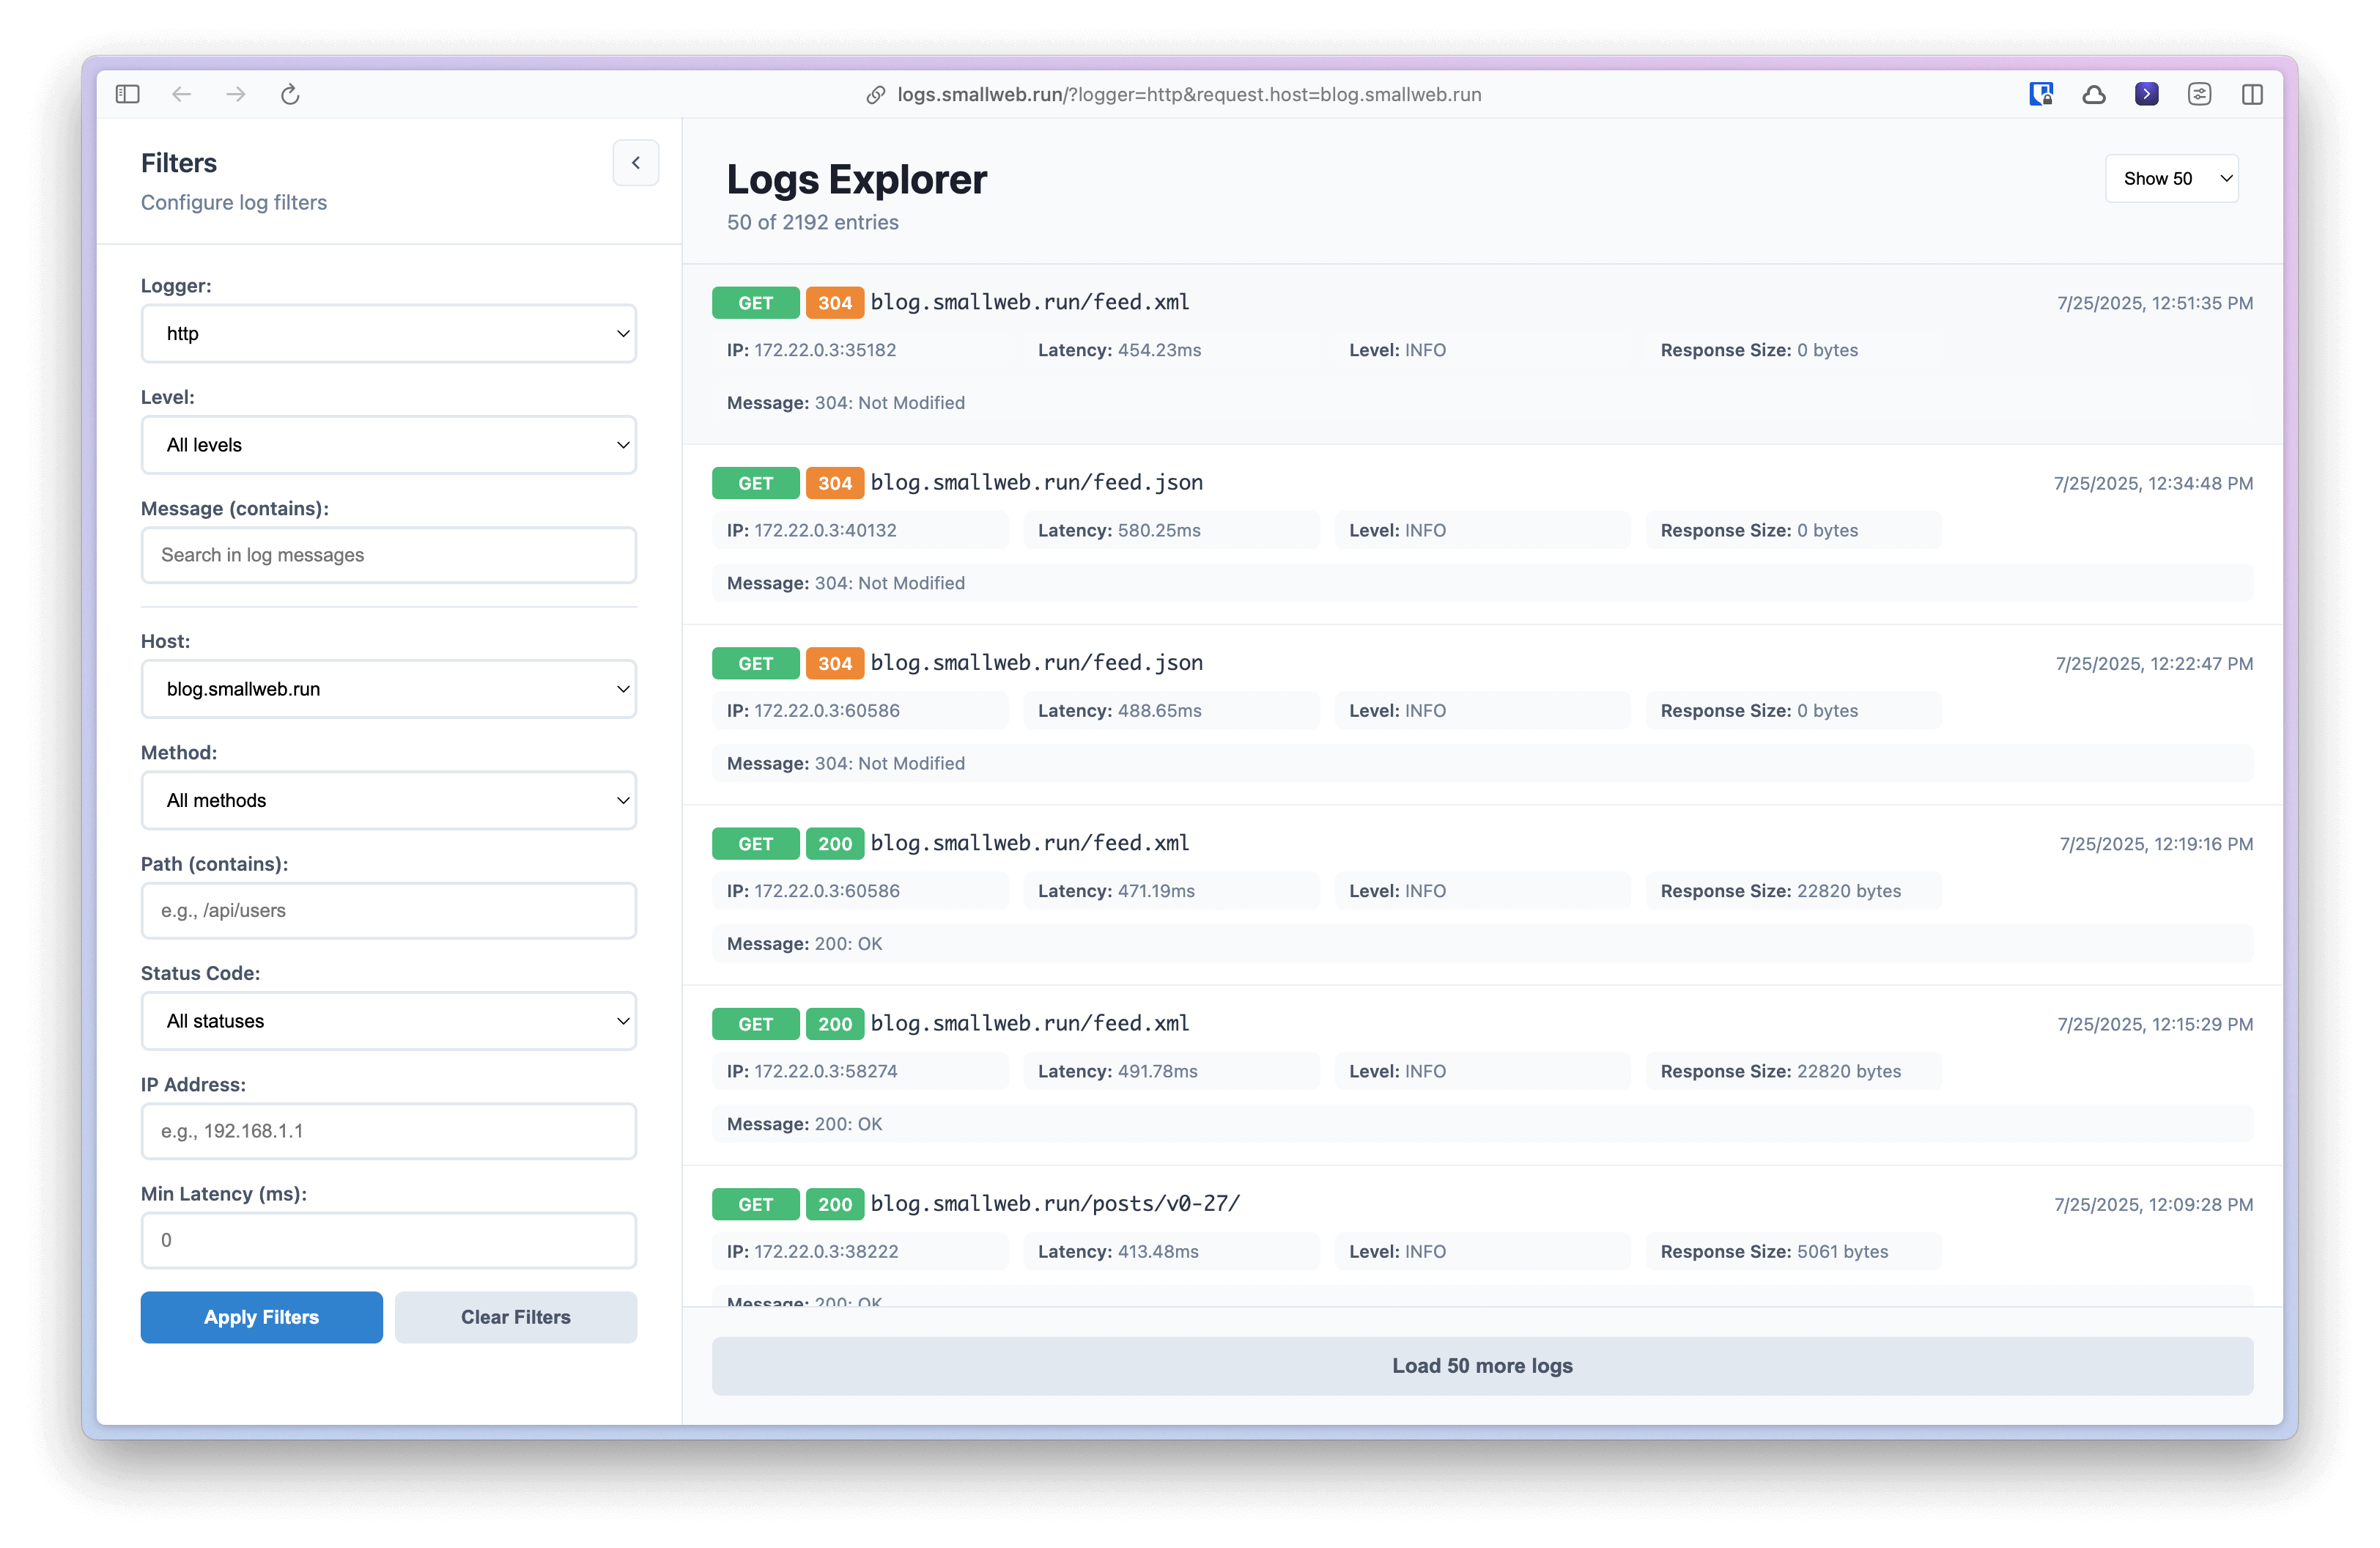Click the 50 of 2192 entries count
This screenshot has height=1548, width=2380.
click(x=812, y=222)
